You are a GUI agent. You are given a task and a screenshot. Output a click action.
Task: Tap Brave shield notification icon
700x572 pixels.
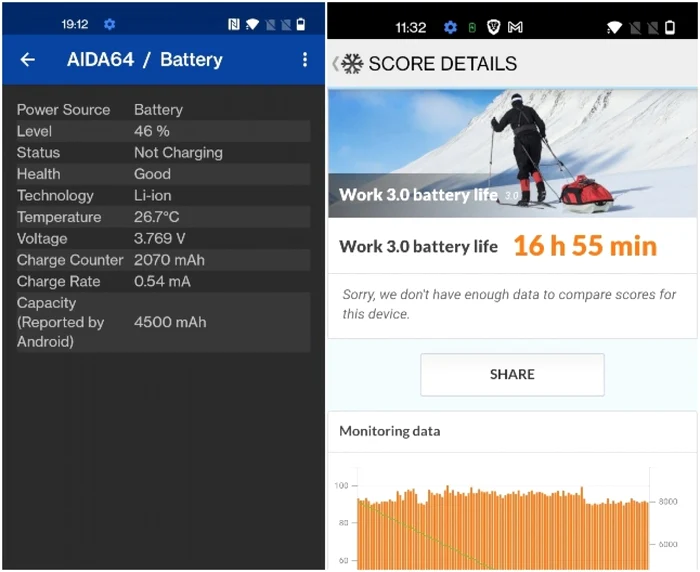(493, 28)
